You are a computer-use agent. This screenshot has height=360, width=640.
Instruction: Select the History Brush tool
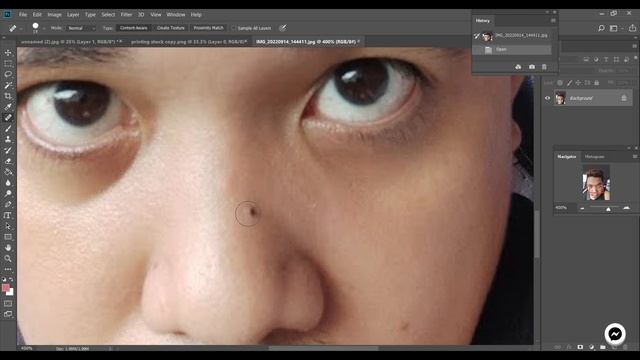tap(8, 150)
